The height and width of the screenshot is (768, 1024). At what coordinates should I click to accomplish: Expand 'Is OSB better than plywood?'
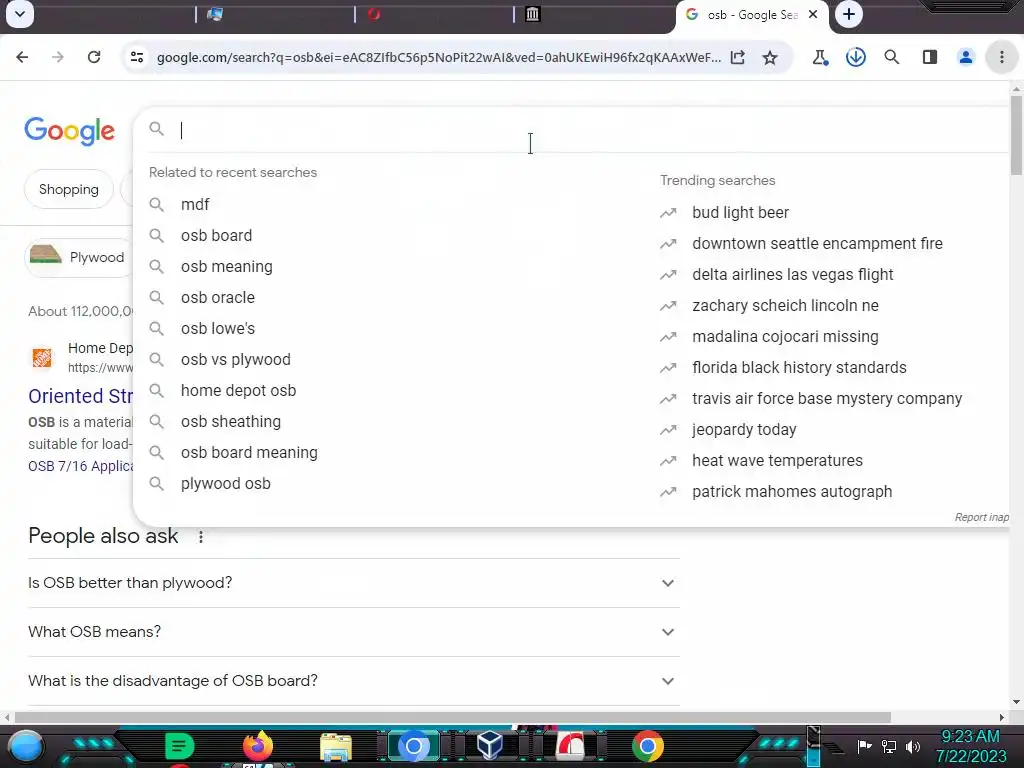pyautogui.click(x=353, y=583)
